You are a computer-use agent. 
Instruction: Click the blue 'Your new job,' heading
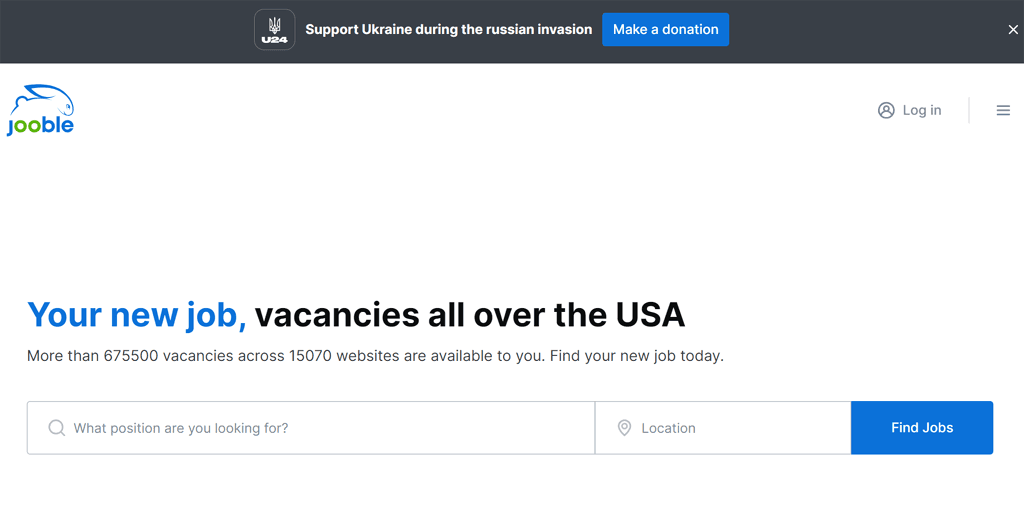137,315
